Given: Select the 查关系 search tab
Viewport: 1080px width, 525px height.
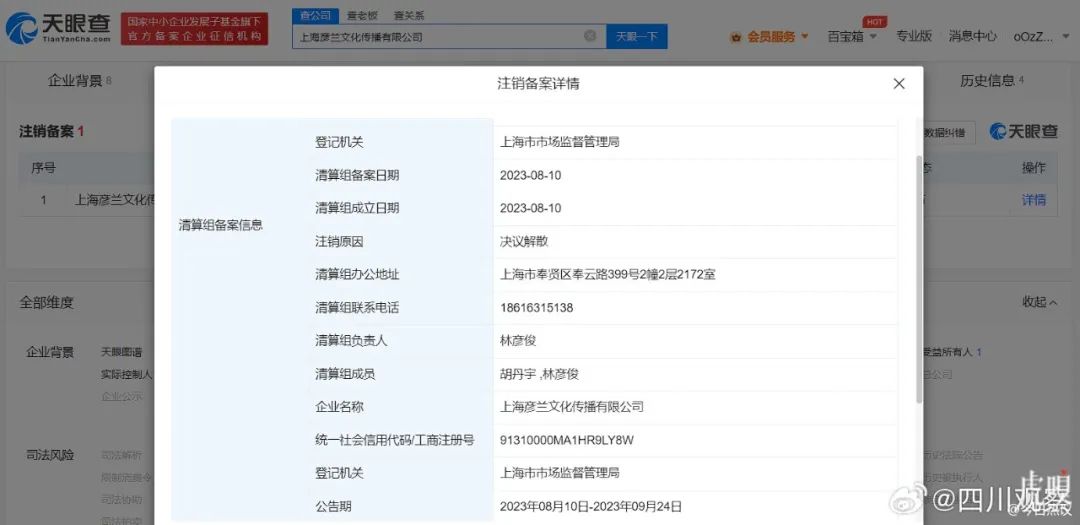Looking at the screenshot, I should pyautogui.click(x=408, y=15).
